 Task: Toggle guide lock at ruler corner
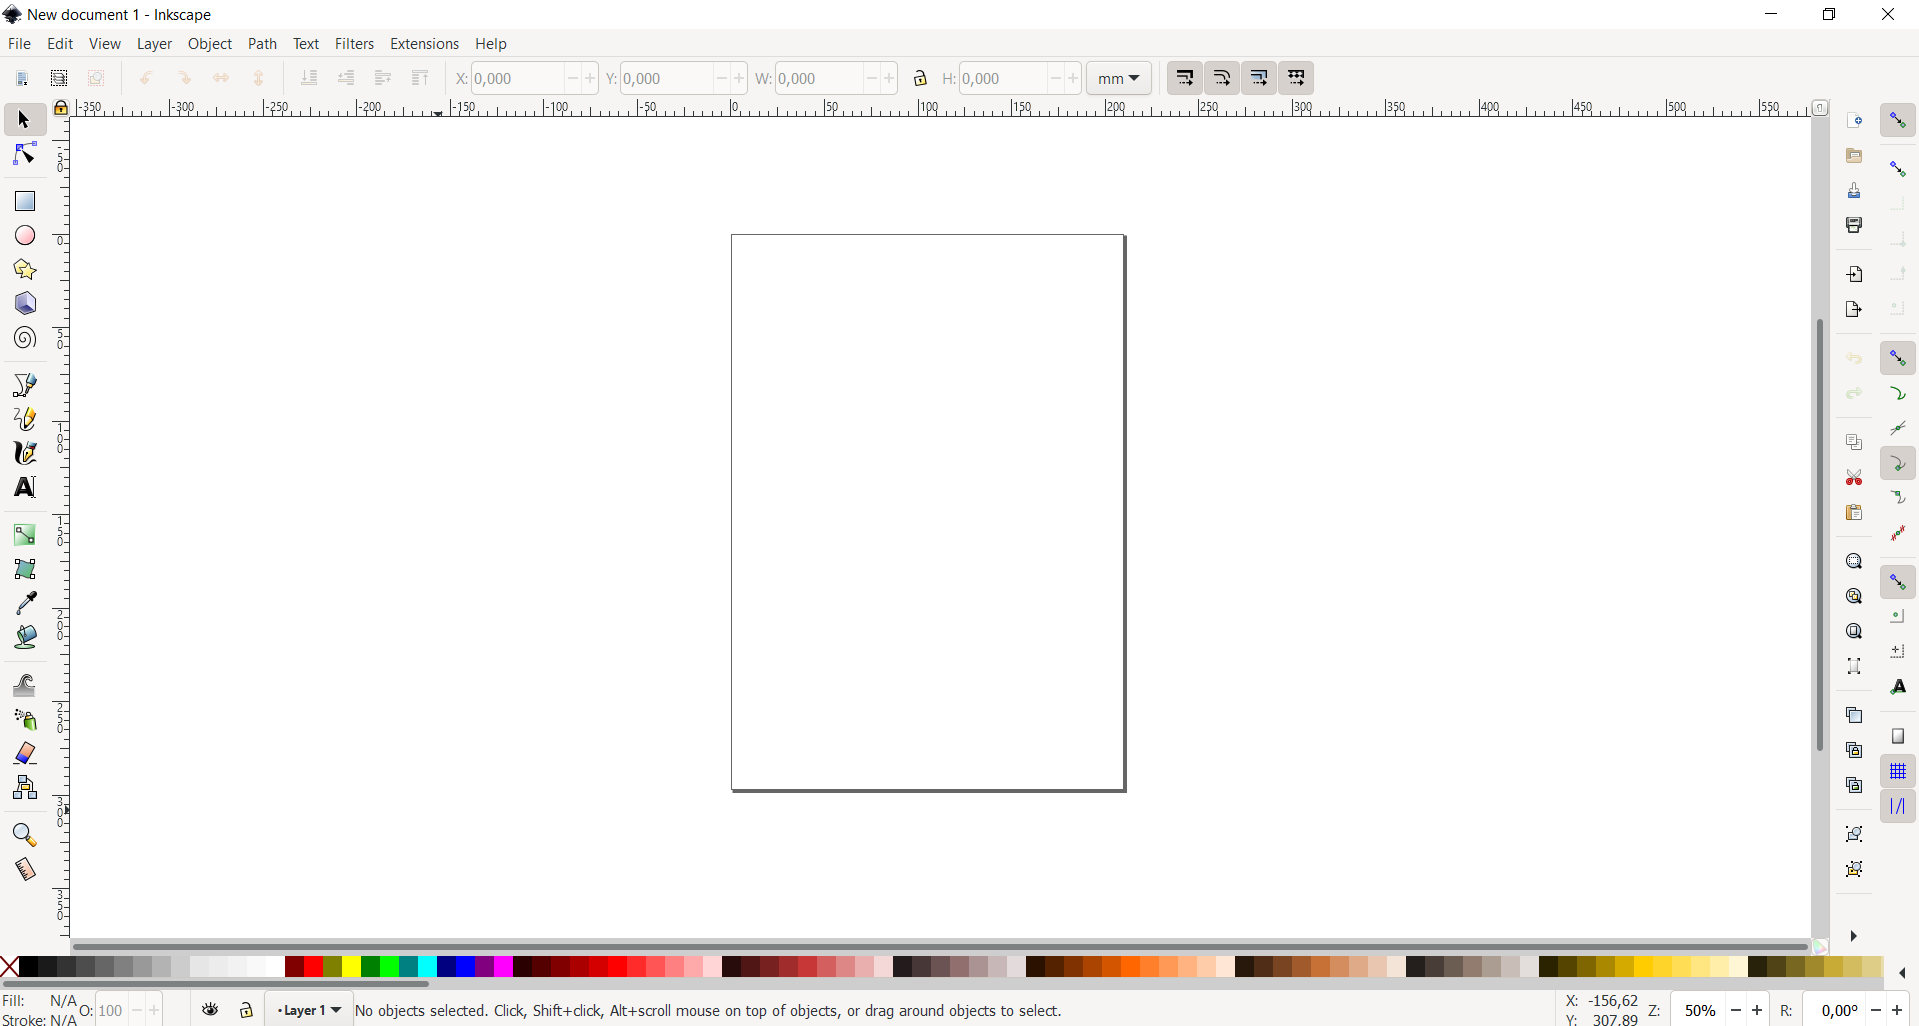point(61,108)
